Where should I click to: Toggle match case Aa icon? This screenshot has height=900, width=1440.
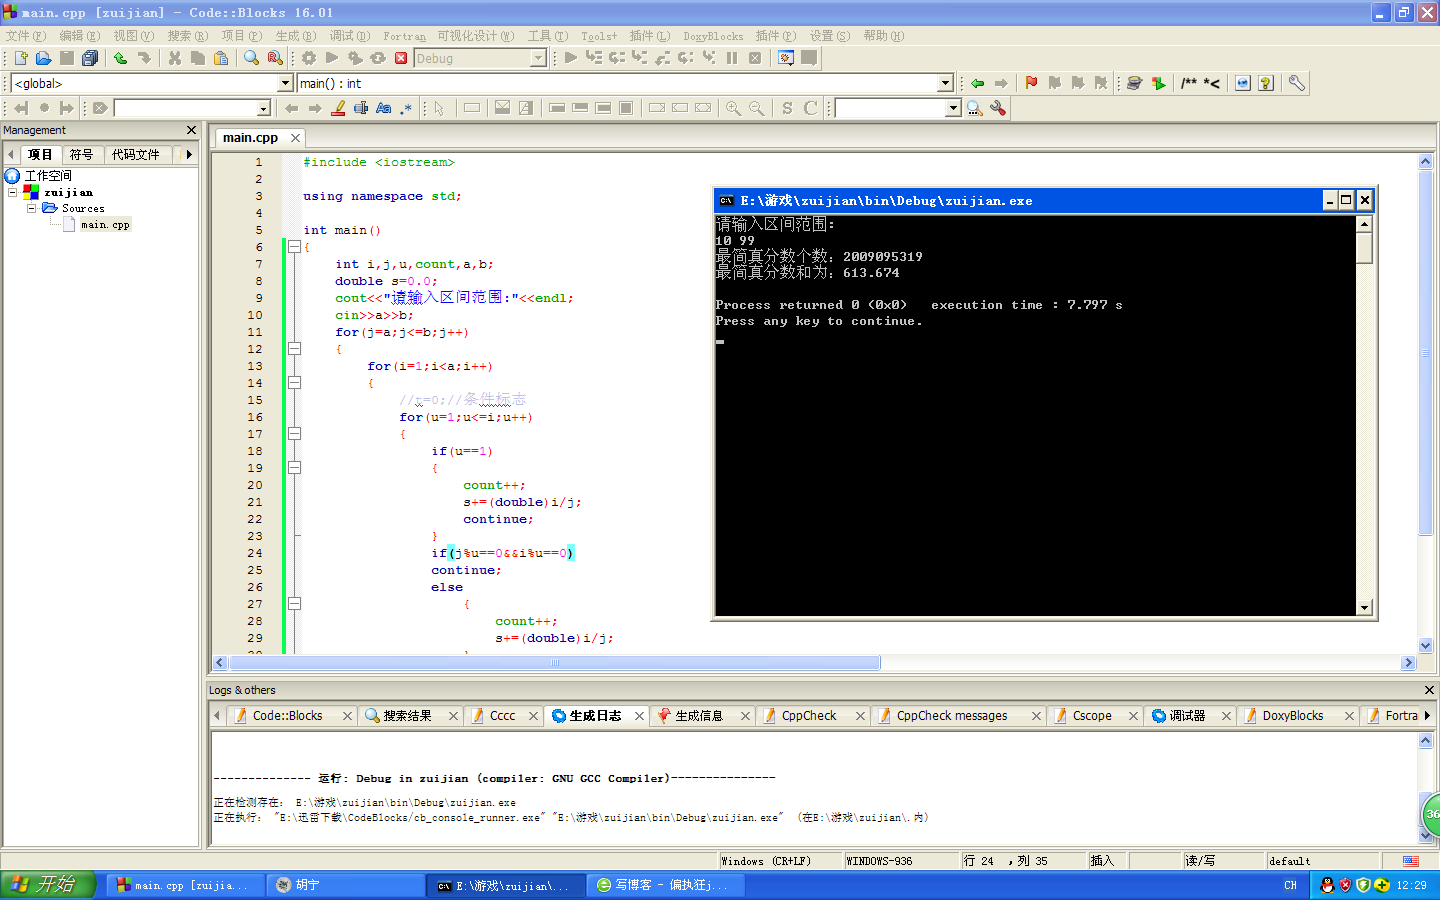tap(384, 108)
